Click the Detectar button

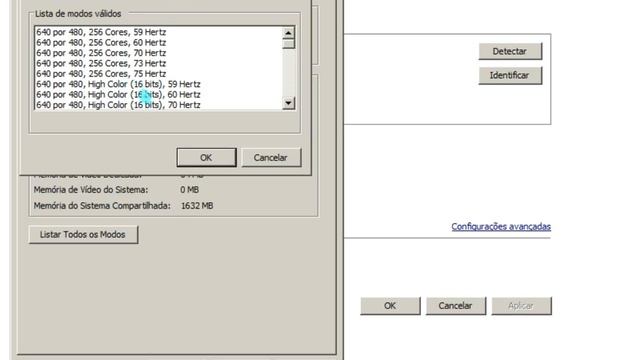510,51
